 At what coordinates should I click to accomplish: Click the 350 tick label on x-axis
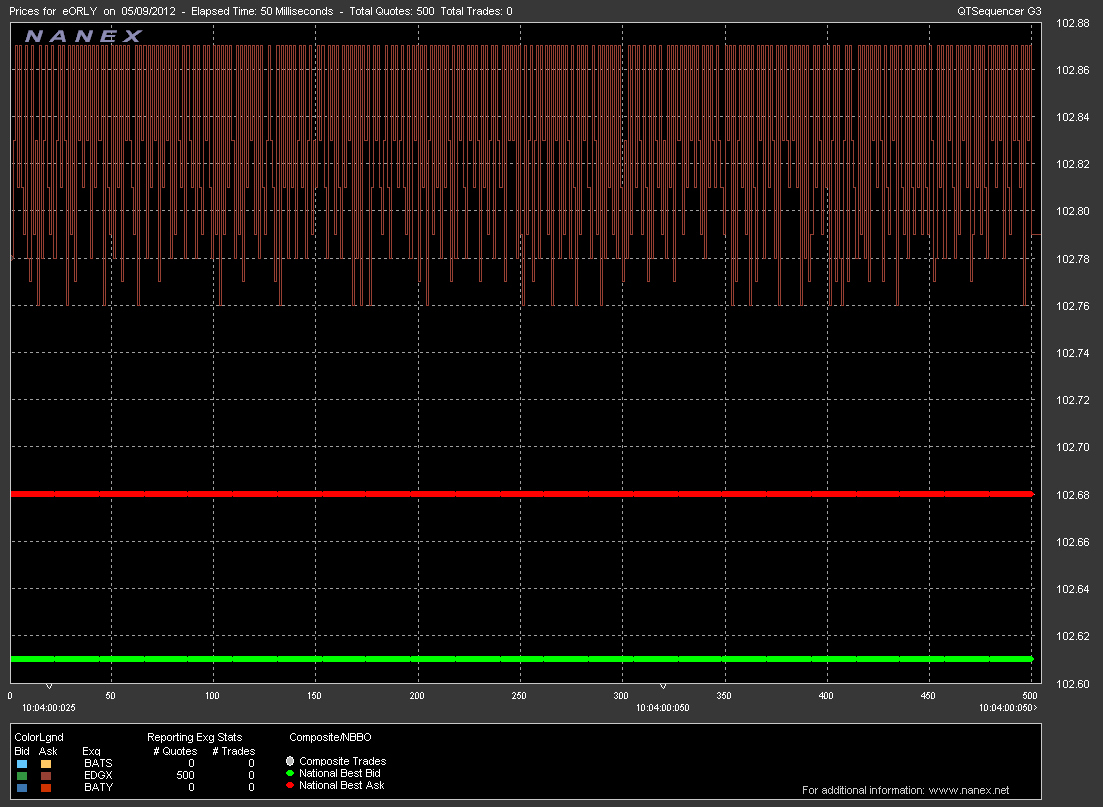[x=723, y=696]
